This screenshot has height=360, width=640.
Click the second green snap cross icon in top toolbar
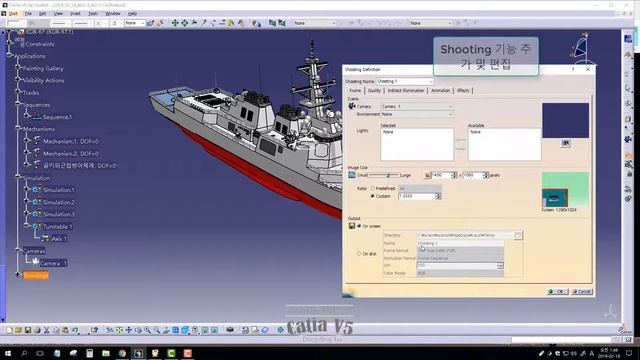click(185, 23)
